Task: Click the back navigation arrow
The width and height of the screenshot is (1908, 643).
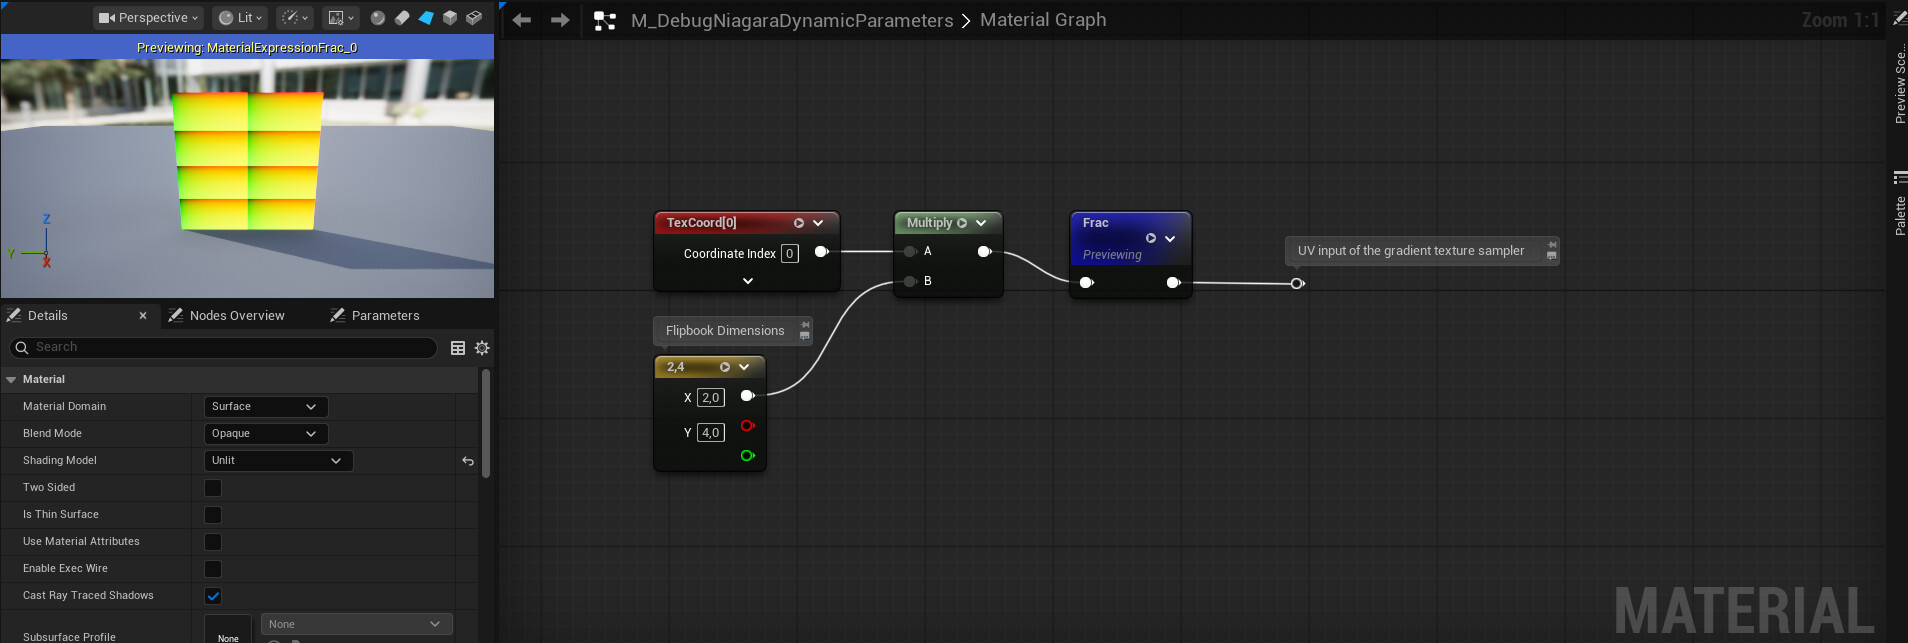Action: (x=522, y=20)
